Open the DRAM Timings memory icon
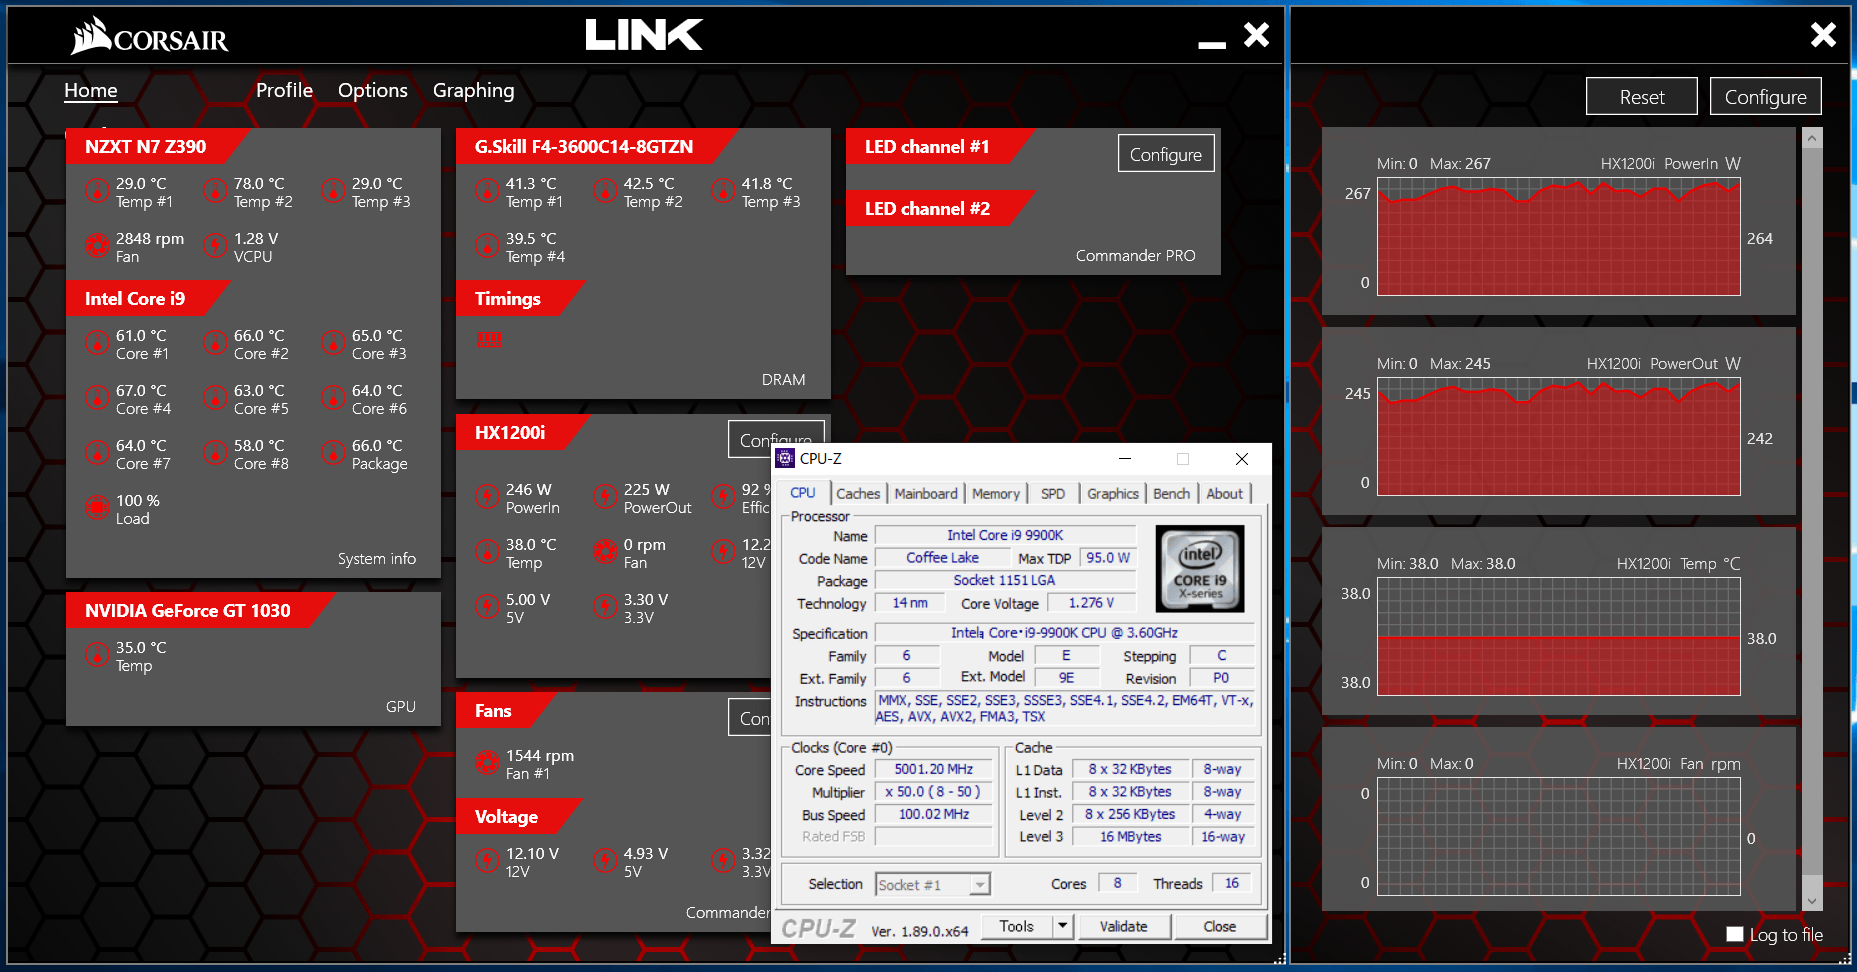Screen dimensions: 1857x972 490,340
